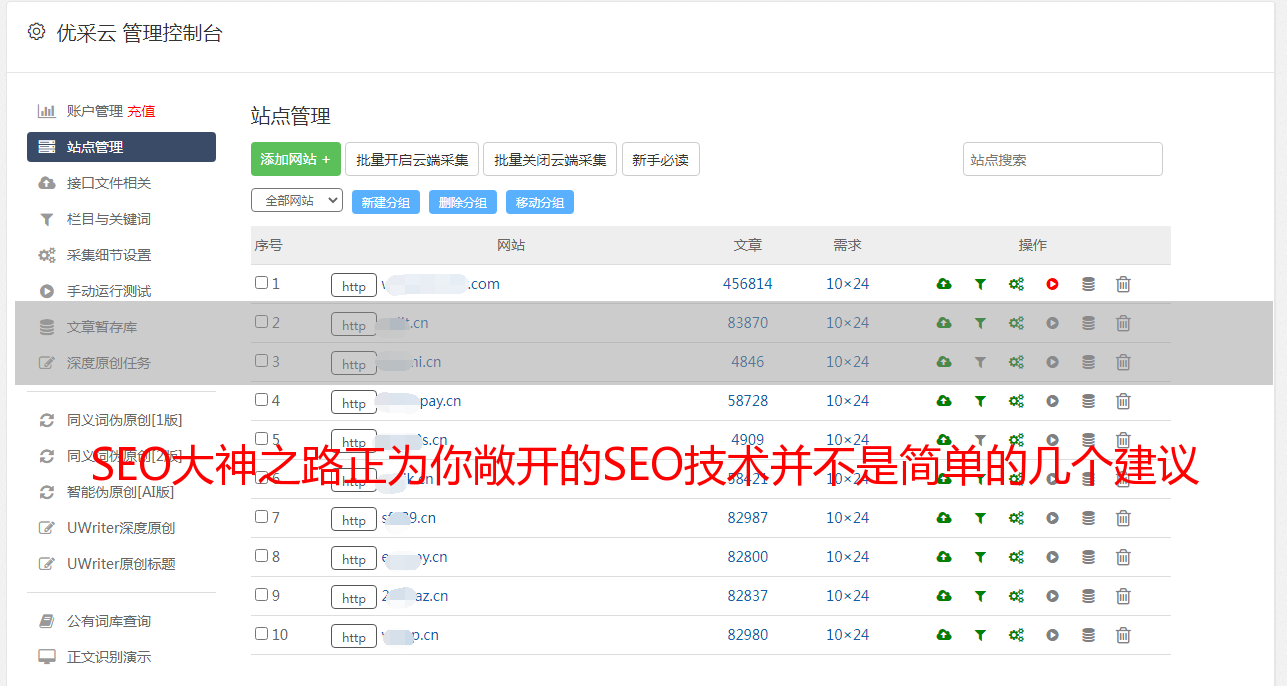Image resolution: width=1287 pixels, height=686 pixels.
Task: Open 账户管理 in the sidebar
Action: pyautogui.click(x=94, y=111)
